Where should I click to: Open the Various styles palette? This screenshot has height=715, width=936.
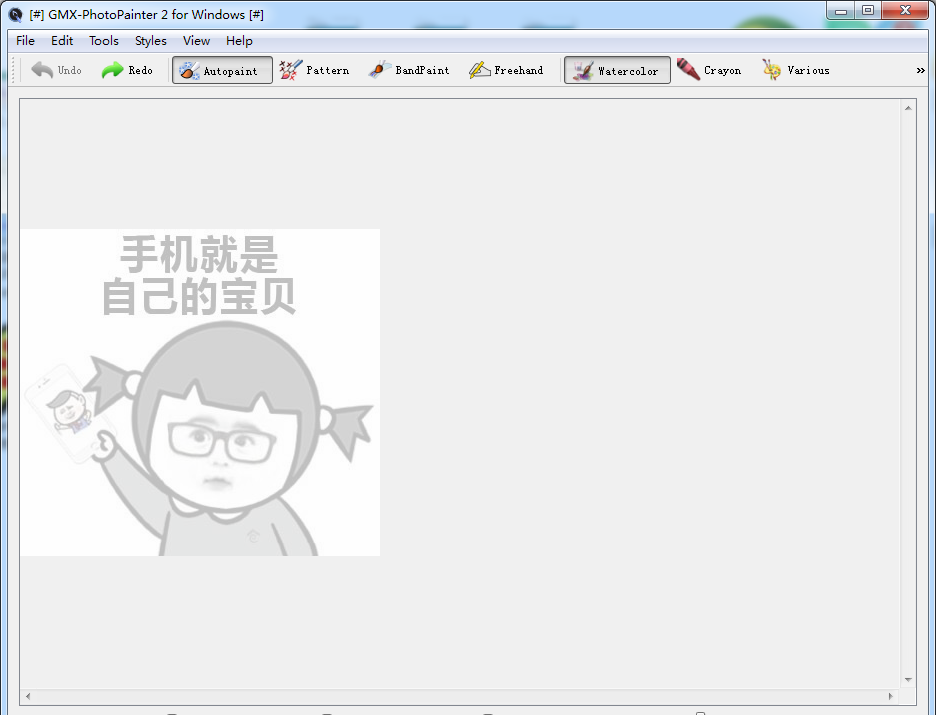796,70
